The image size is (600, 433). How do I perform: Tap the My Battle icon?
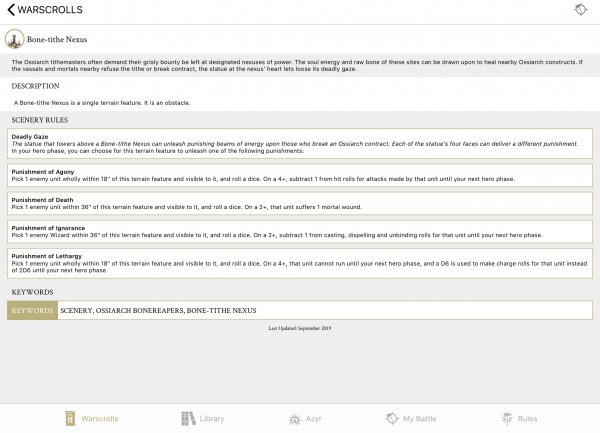390,418
